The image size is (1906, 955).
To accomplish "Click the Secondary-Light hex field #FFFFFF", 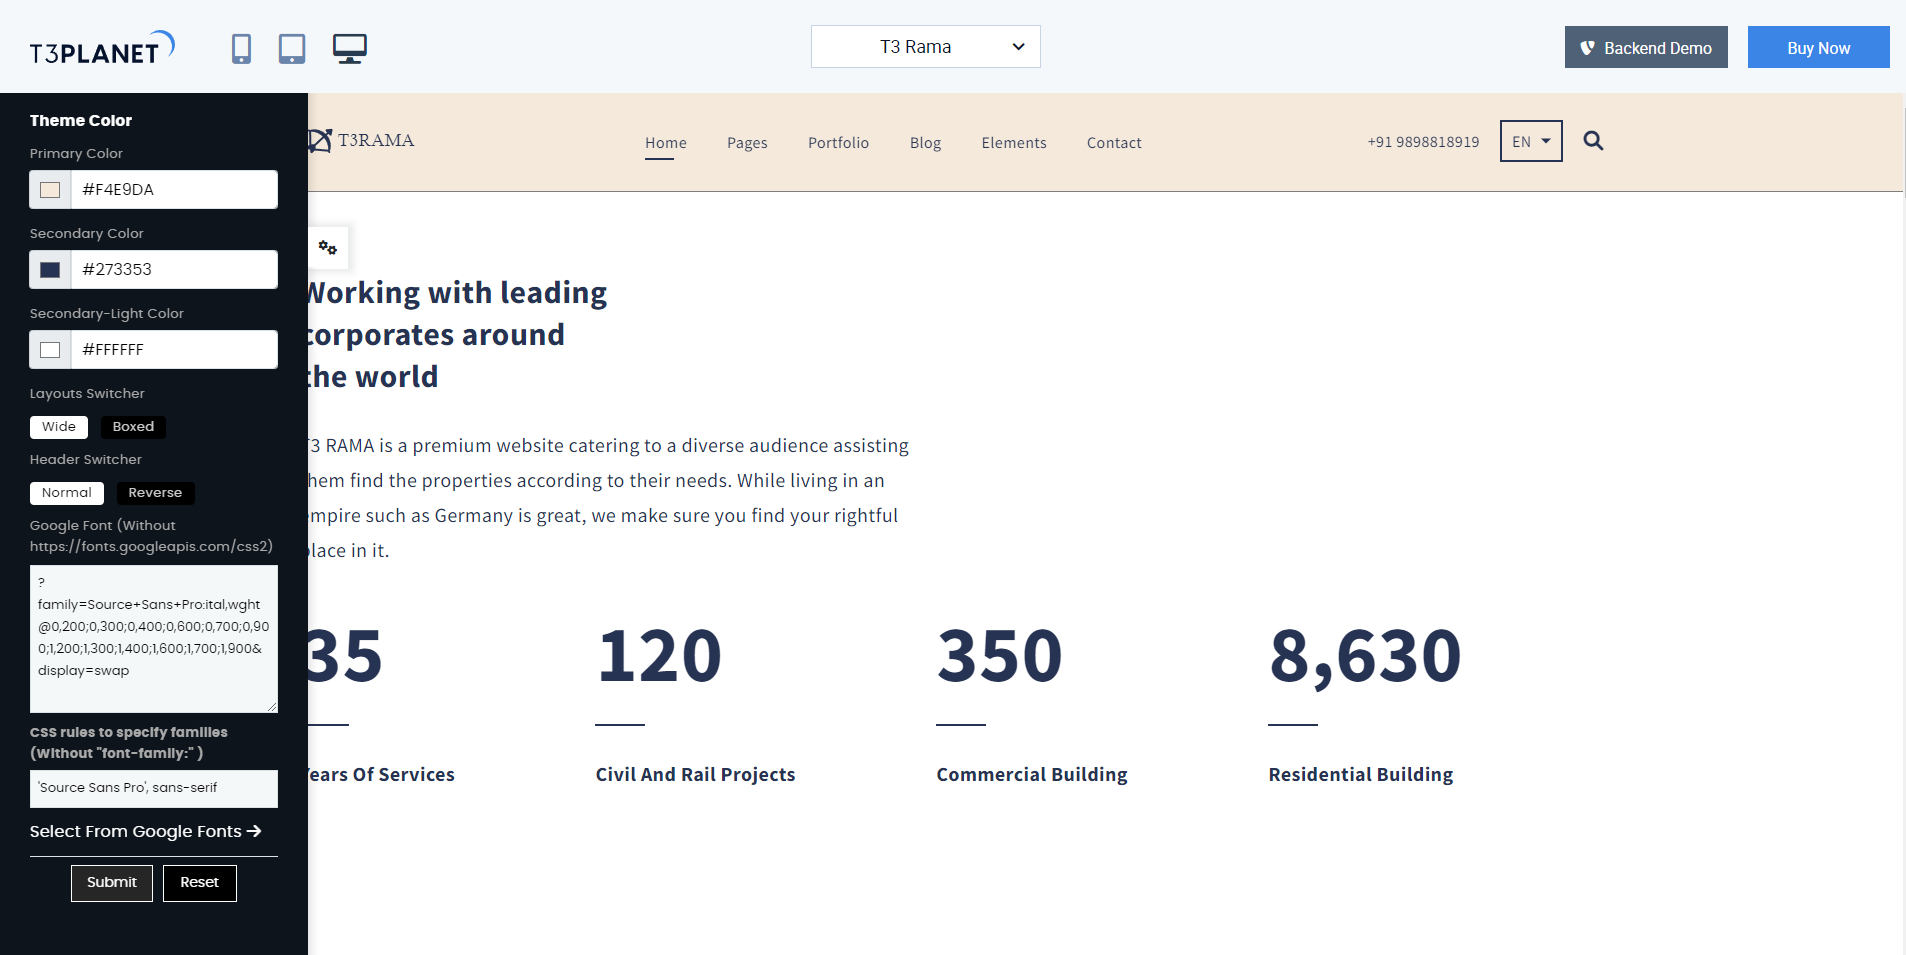I will [174, 350].
